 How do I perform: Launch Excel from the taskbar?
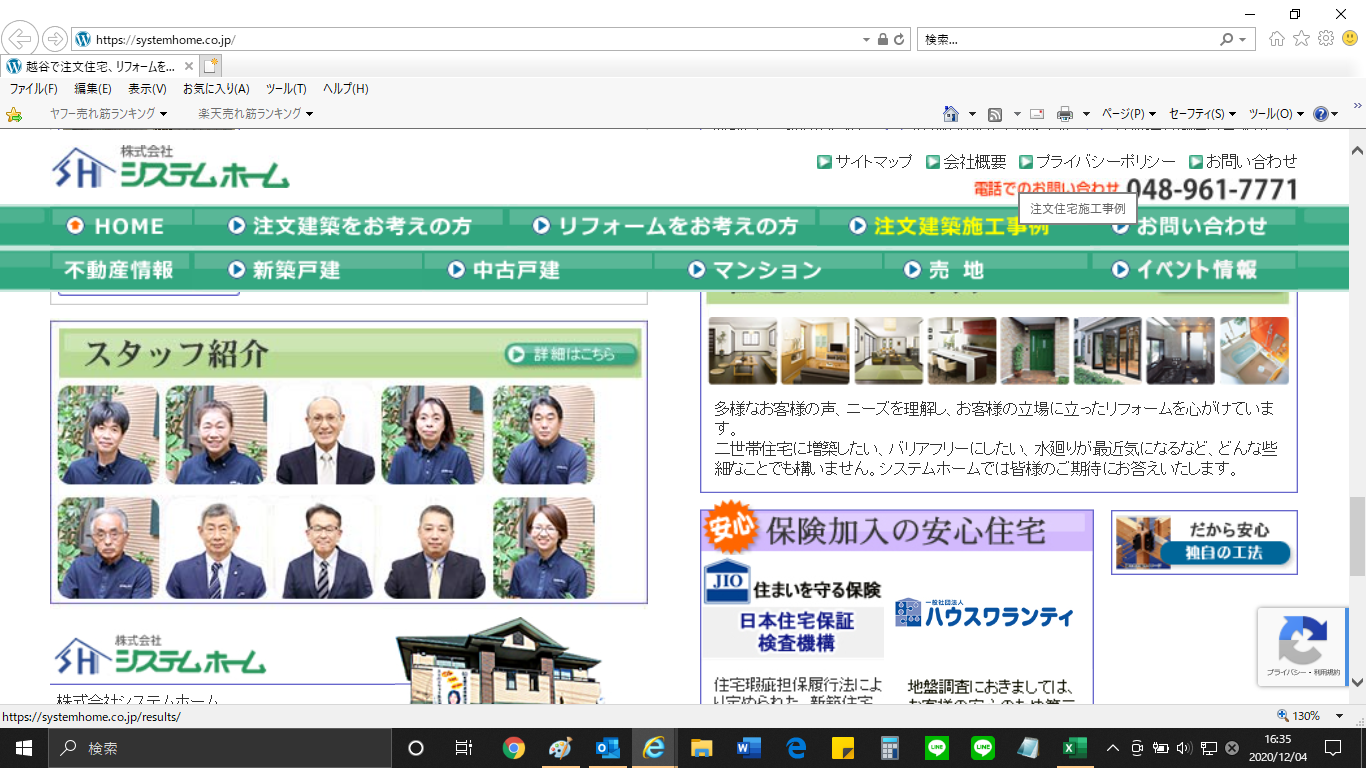pos(1075,748)
